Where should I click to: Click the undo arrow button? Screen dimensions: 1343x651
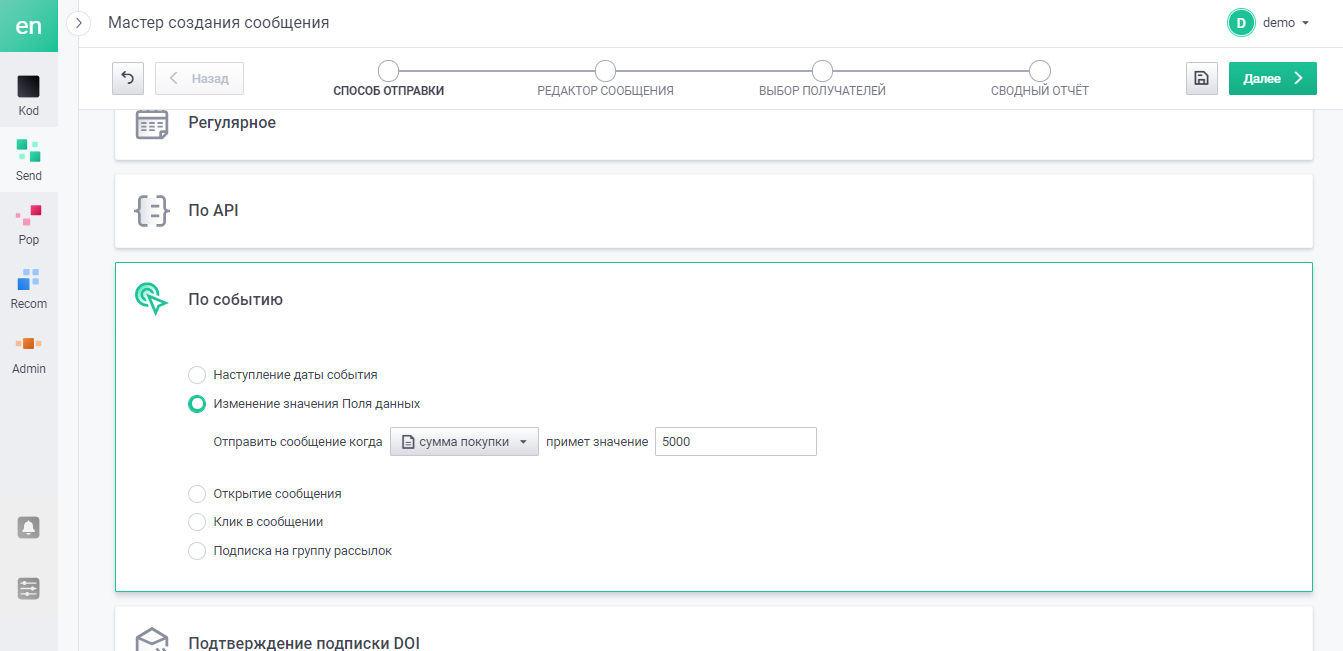point(128,78)
